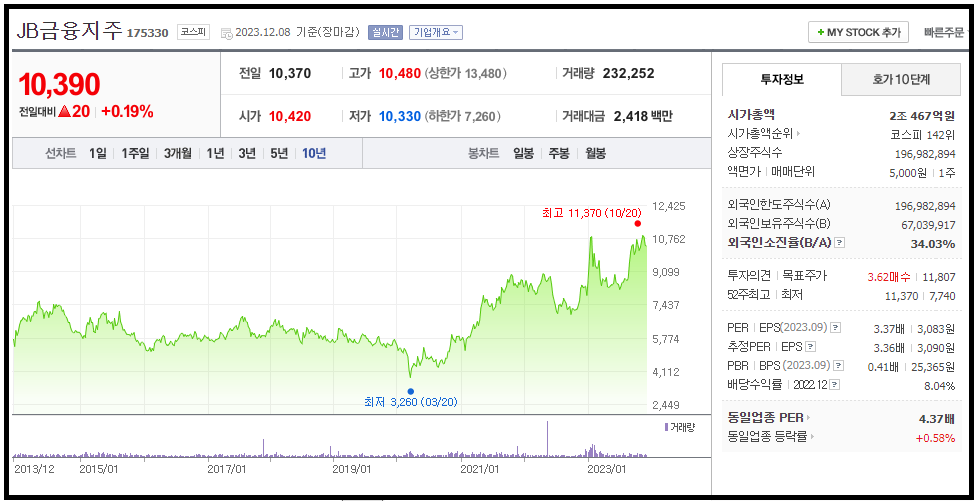
Task: Click the 목표주가 label
Action: (805, 275)
